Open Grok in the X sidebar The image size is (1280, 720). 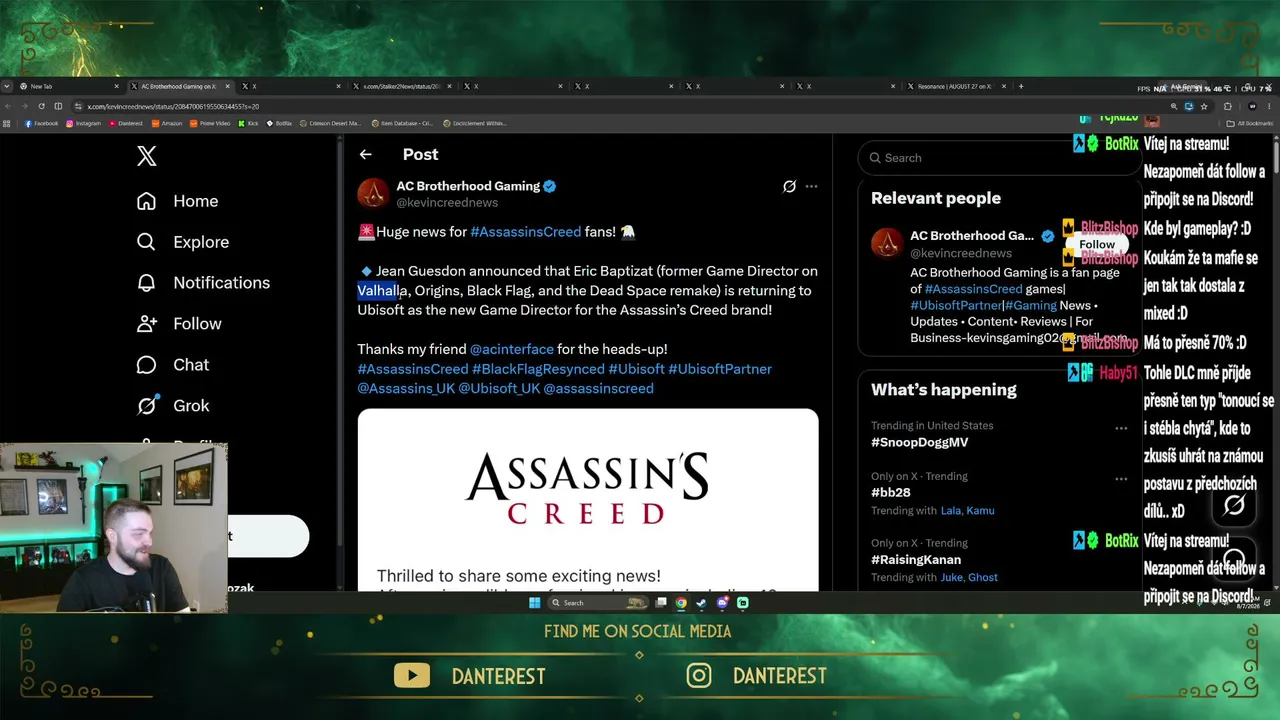(173, 406)
